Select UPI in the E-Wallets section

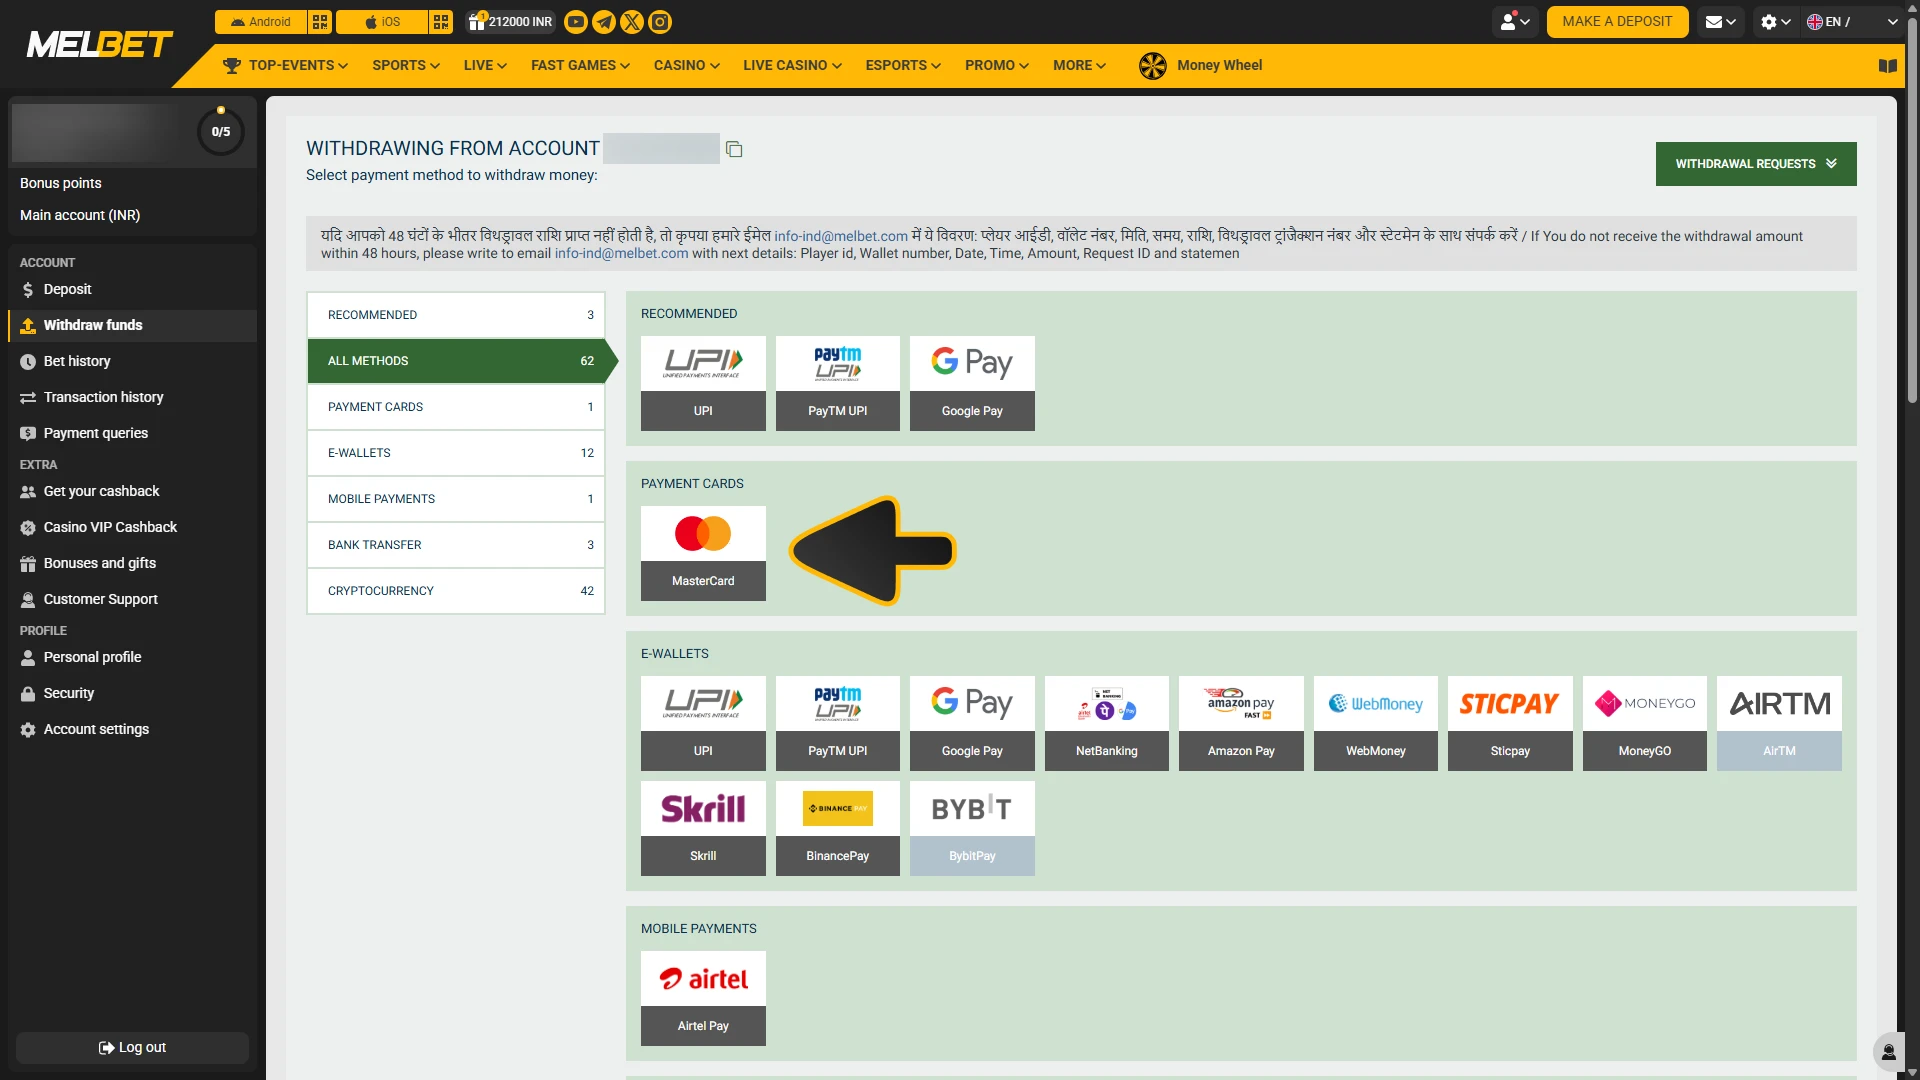(703, 723)
